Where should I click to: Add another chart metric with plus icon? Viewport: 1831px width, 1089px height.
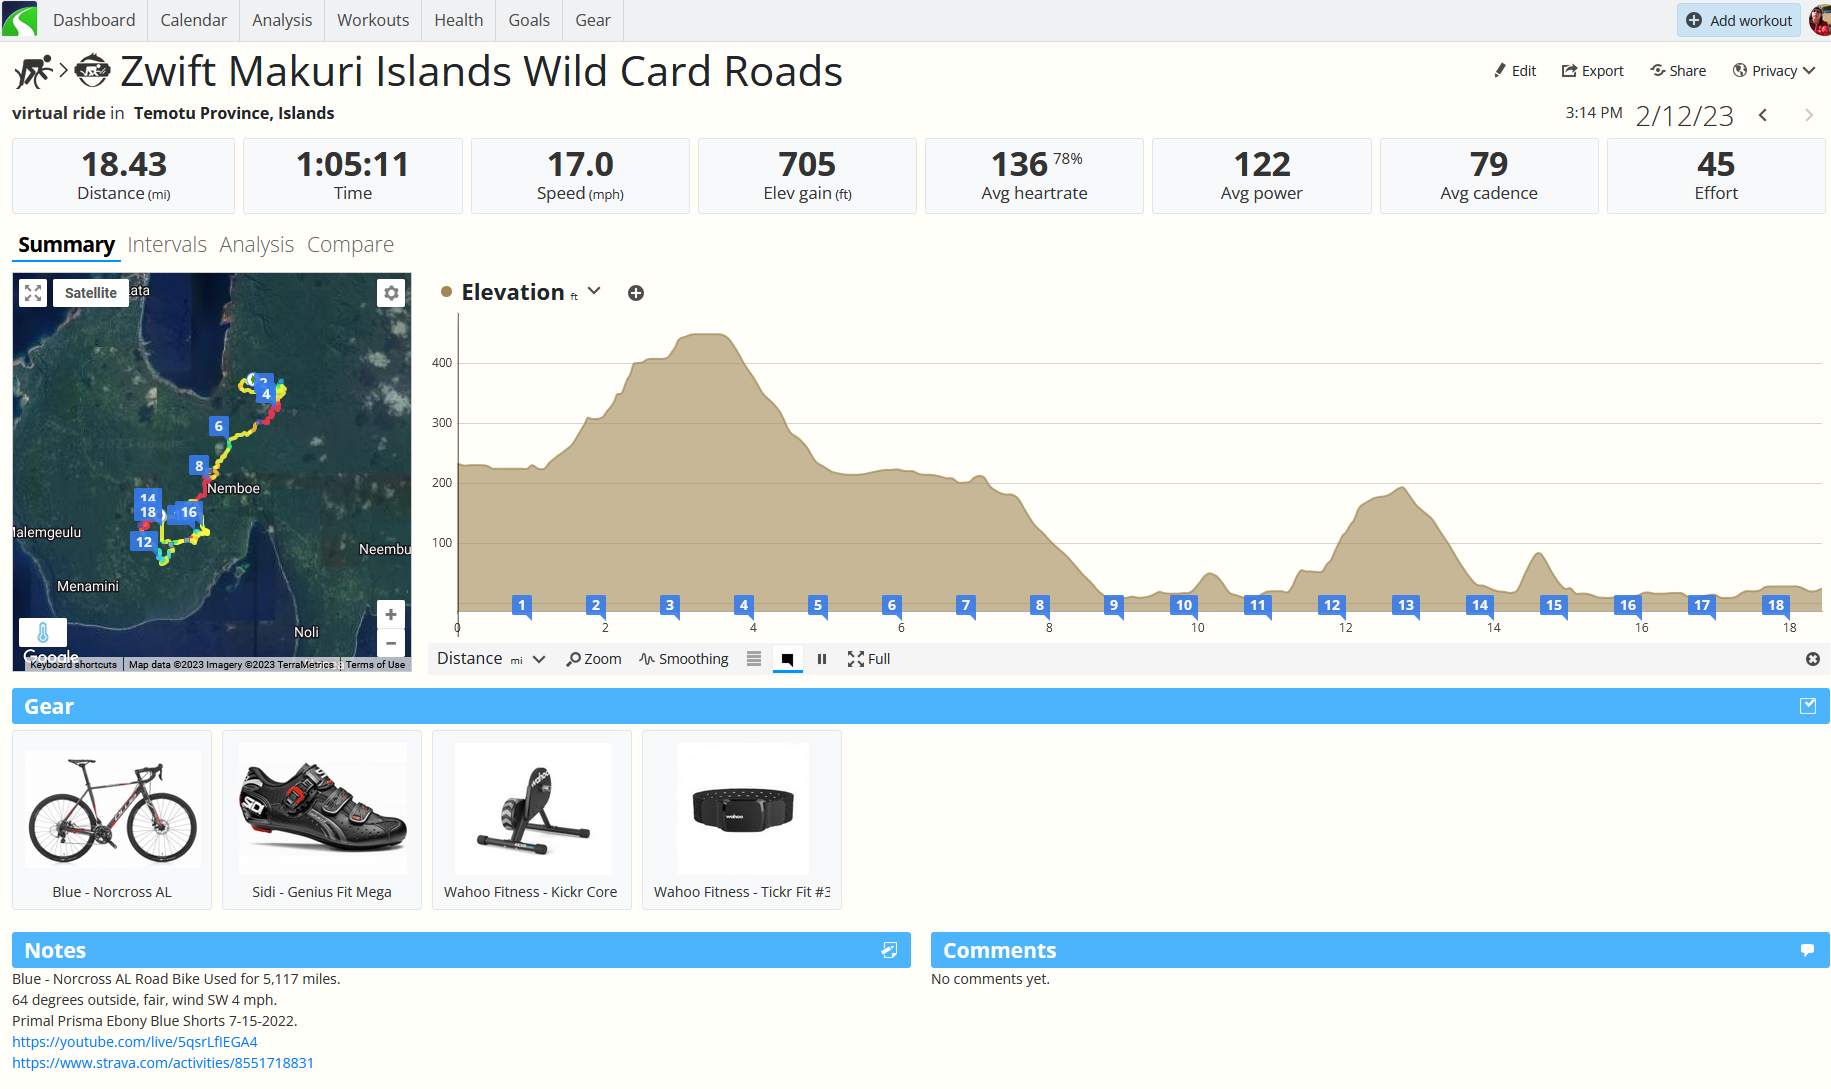tap(635, 293)
